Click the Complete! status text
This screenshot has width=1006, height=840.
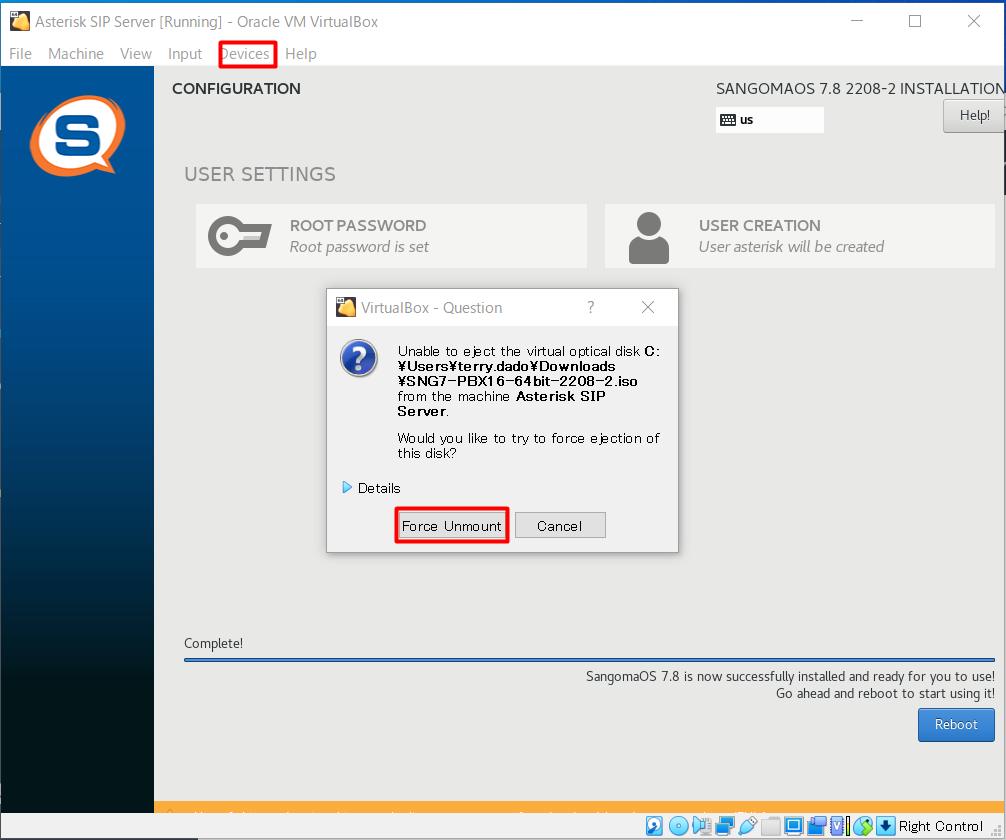(x=214, y=643)
